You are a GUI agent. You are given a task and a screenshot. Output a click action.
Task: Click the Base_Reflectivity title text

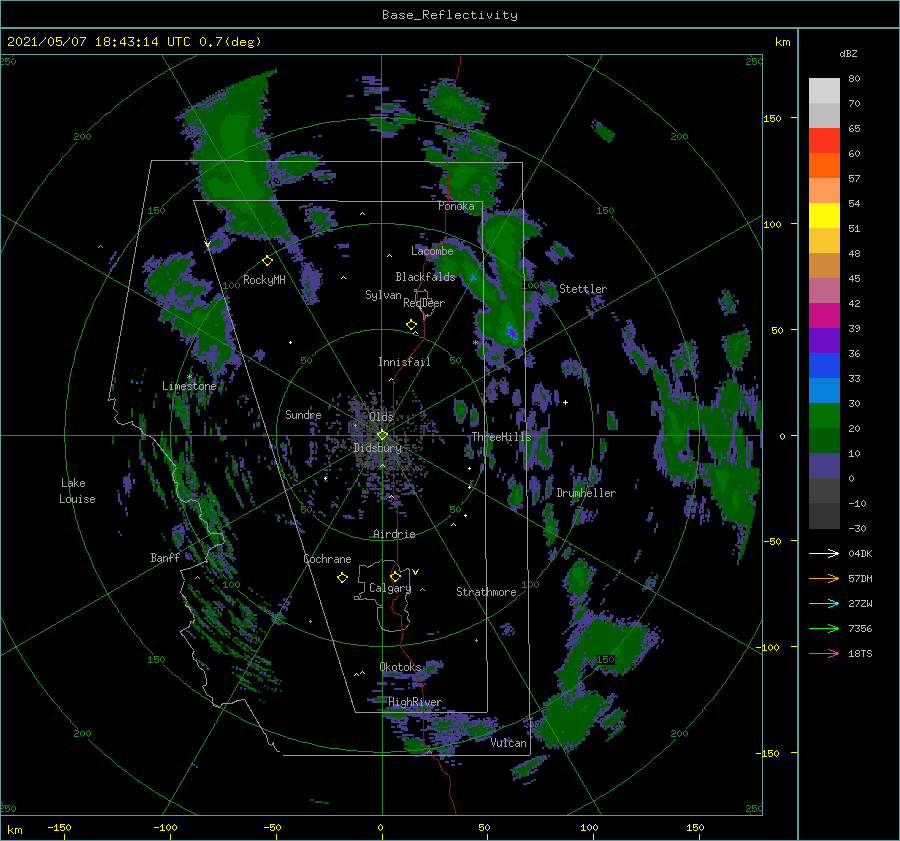point(450,15)
